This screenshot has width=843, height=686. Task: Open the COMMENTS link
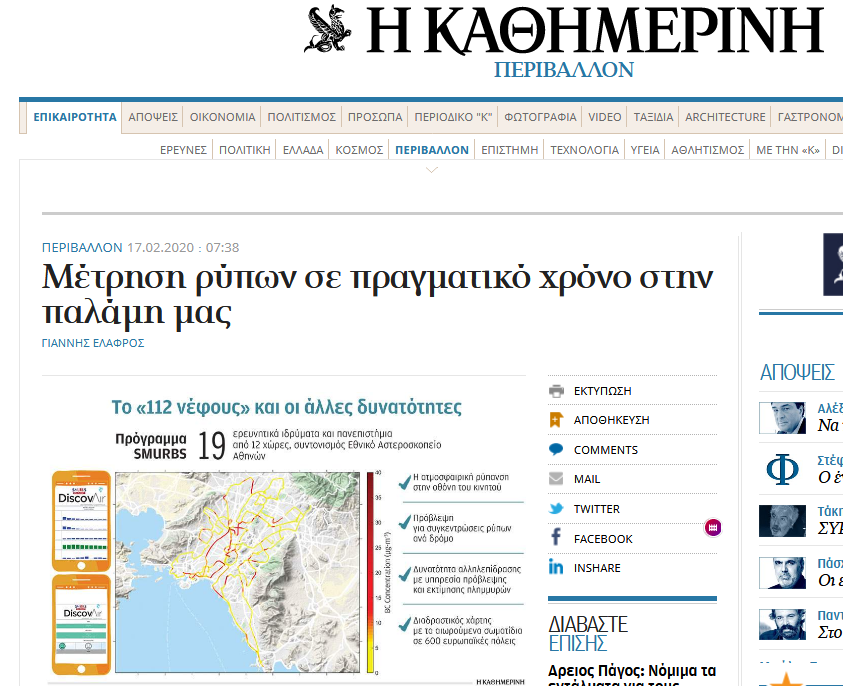pyautogui.click(x=605, y=450)
